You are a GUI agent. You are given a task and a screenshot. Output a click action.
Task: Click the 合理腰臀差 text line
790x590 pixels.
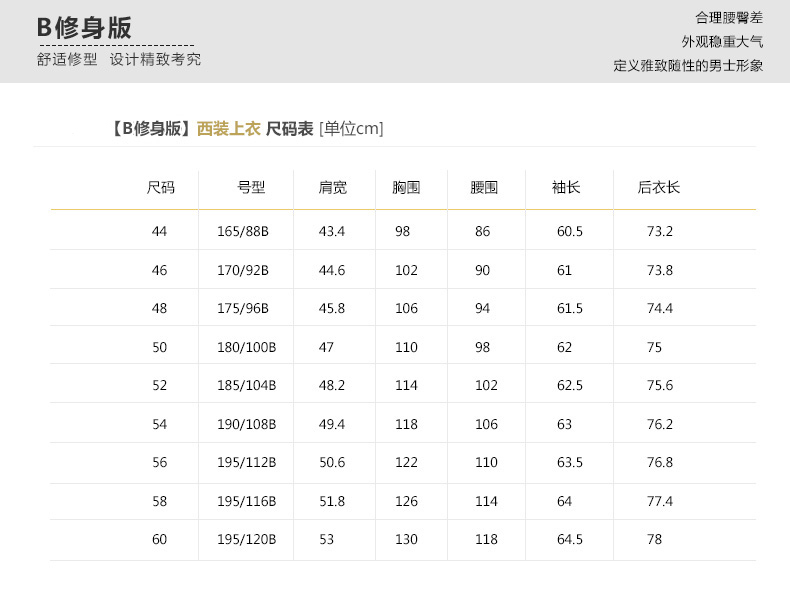729,18
